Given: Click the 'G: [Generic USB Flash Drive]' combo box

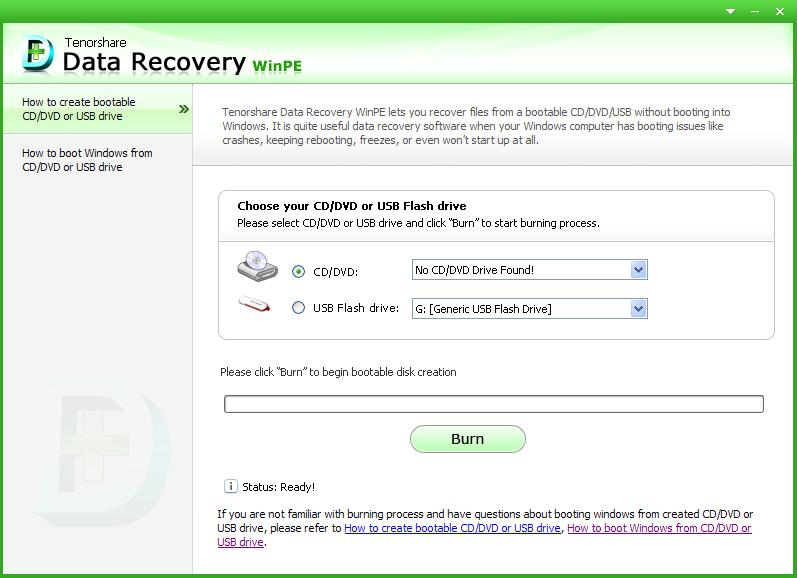Looking at the screenshot, I should click(x=520, y=309).
